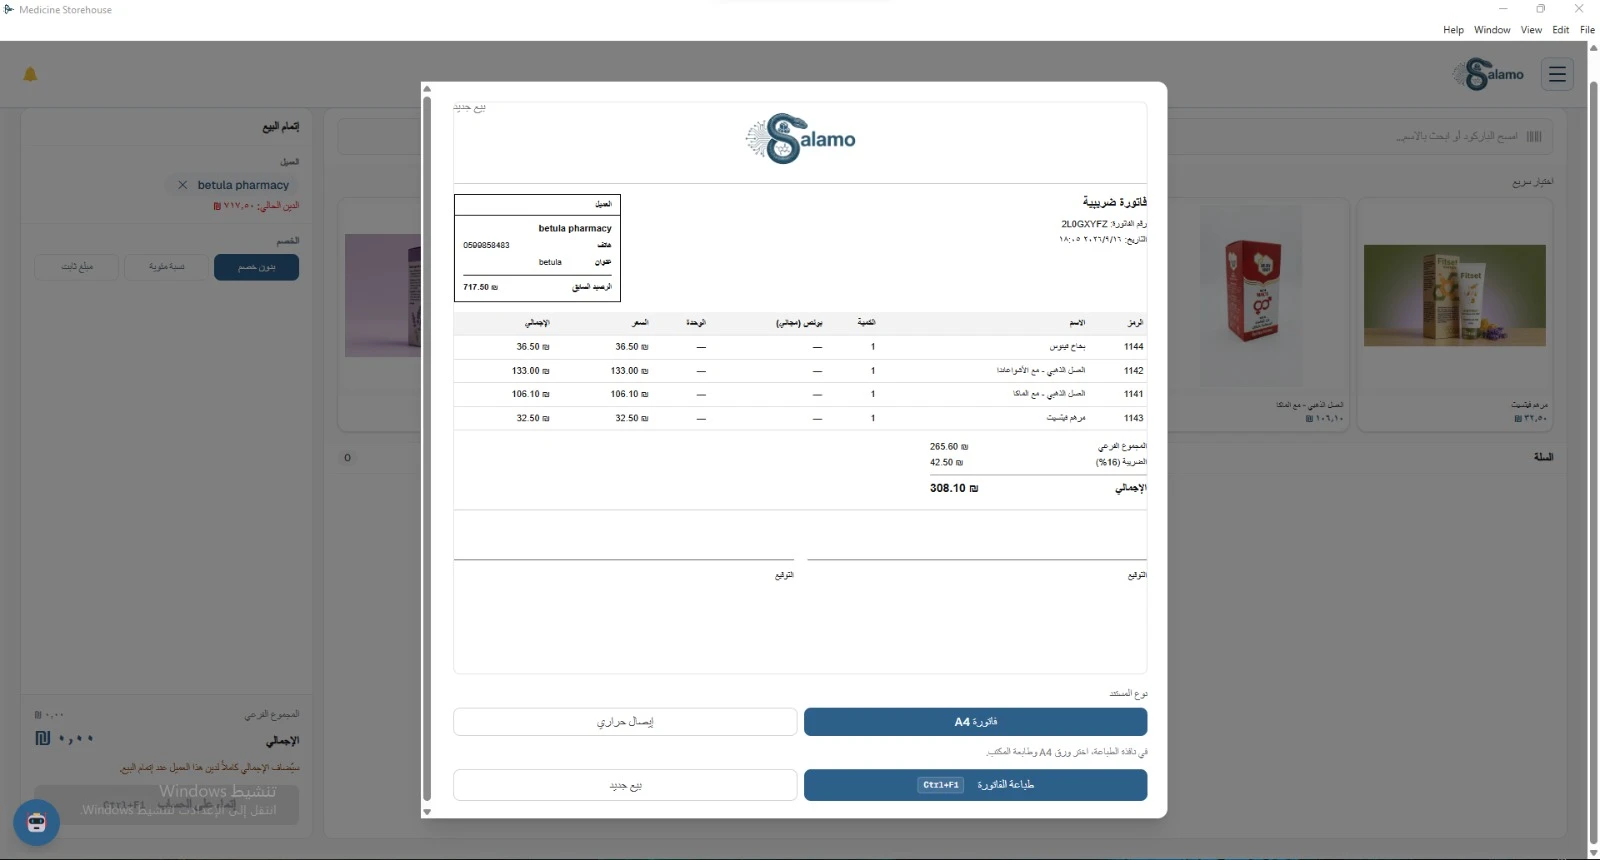The height and width of the screenshot is (860, 1600).
Task: Click the 36.50 total cell
Action: [x=532, y=347]
